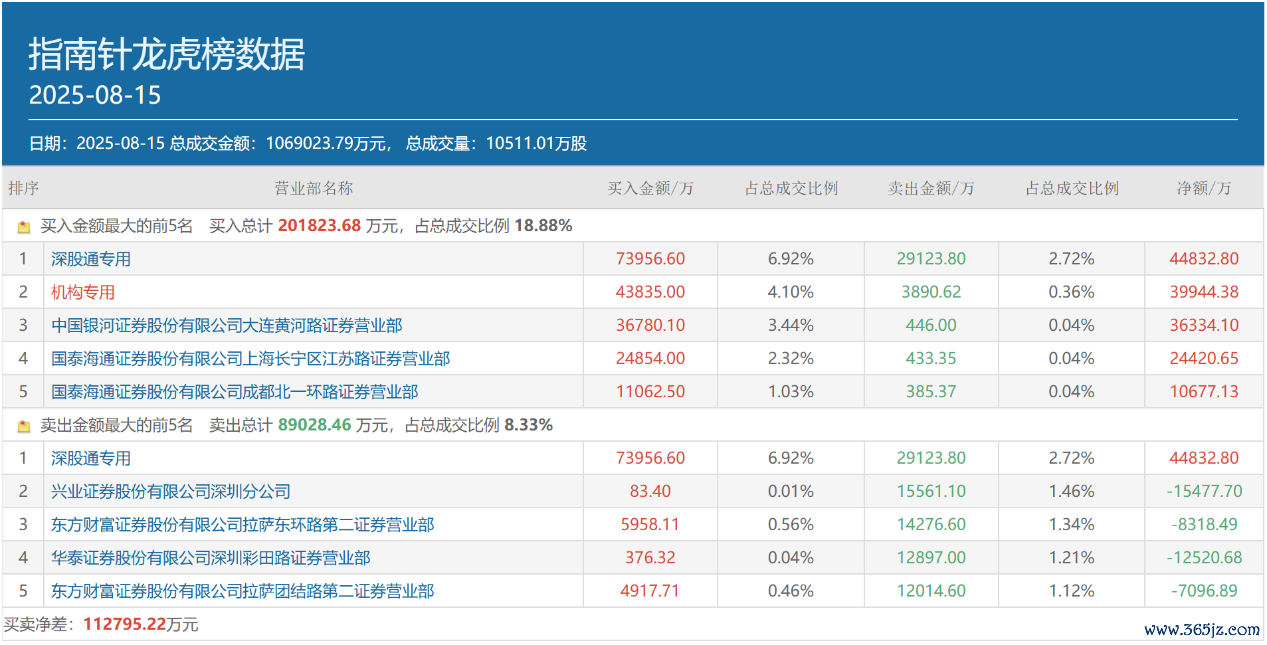Image resolution: width=1267 pixels, height=645 pixels.
Task: Click the 净额/万 column header
Action: tap(1204, 188)
